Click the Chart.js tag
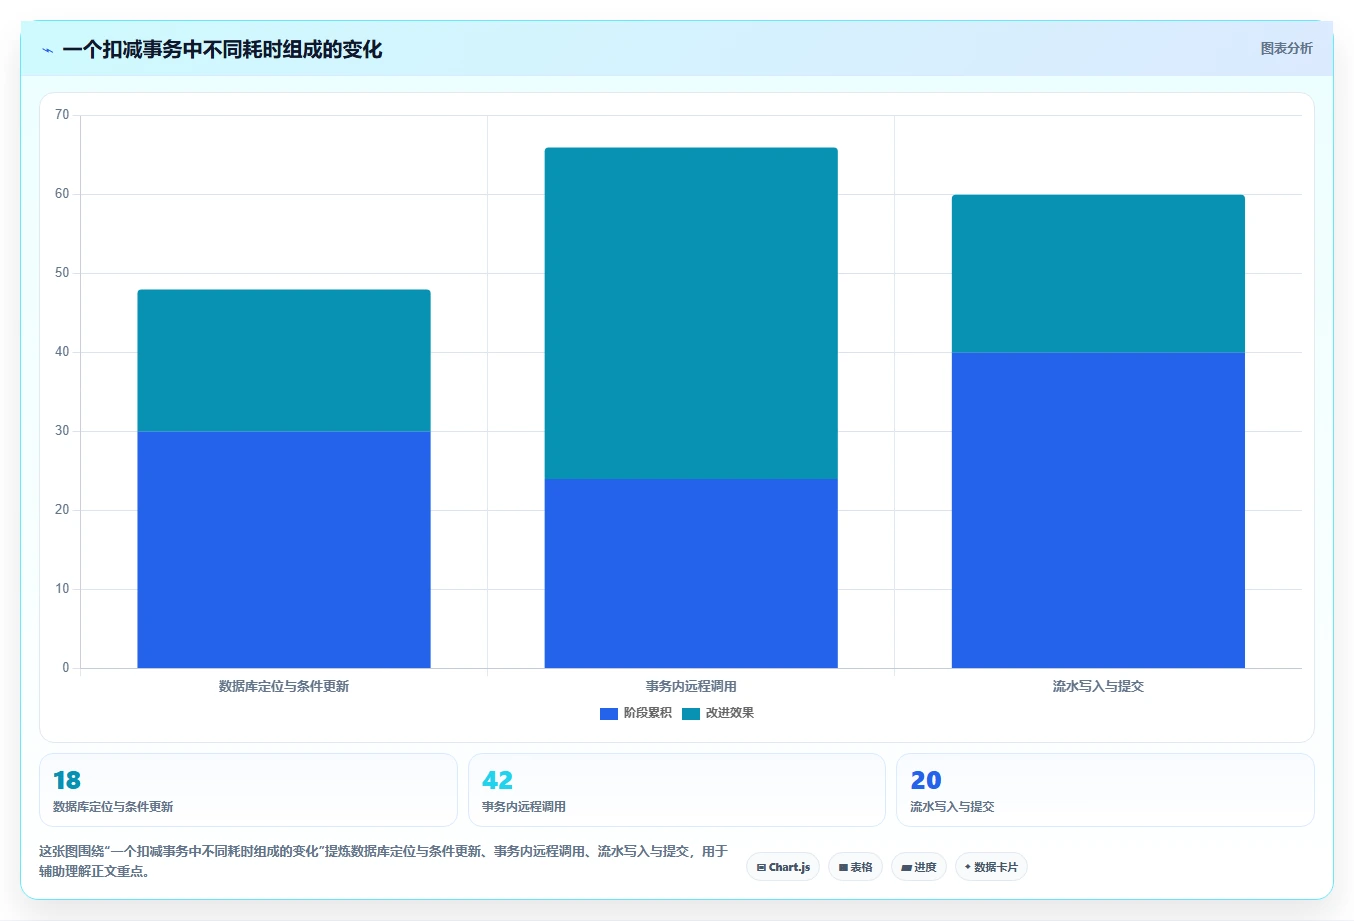The image size is (1354, 921). click(783, 867)
